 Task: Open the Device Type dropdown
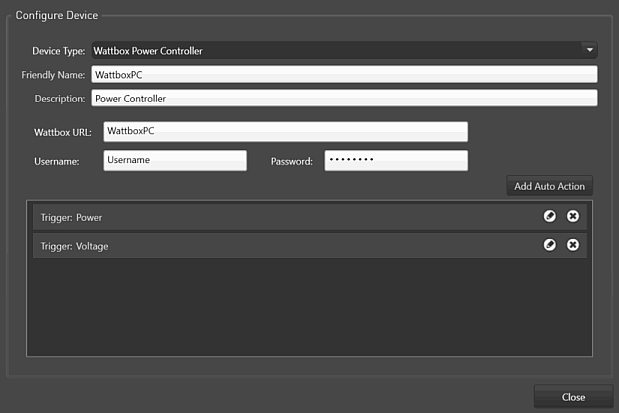[x=344, y=51]
